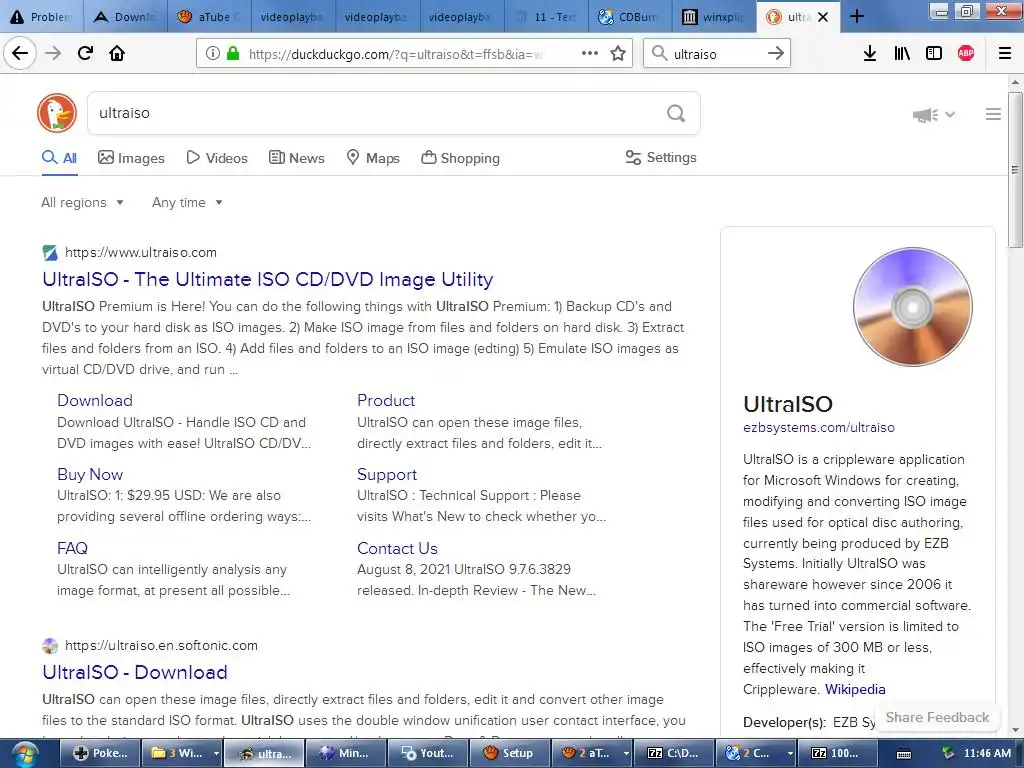Click the Share Feedback button

[x=937, y=717]
